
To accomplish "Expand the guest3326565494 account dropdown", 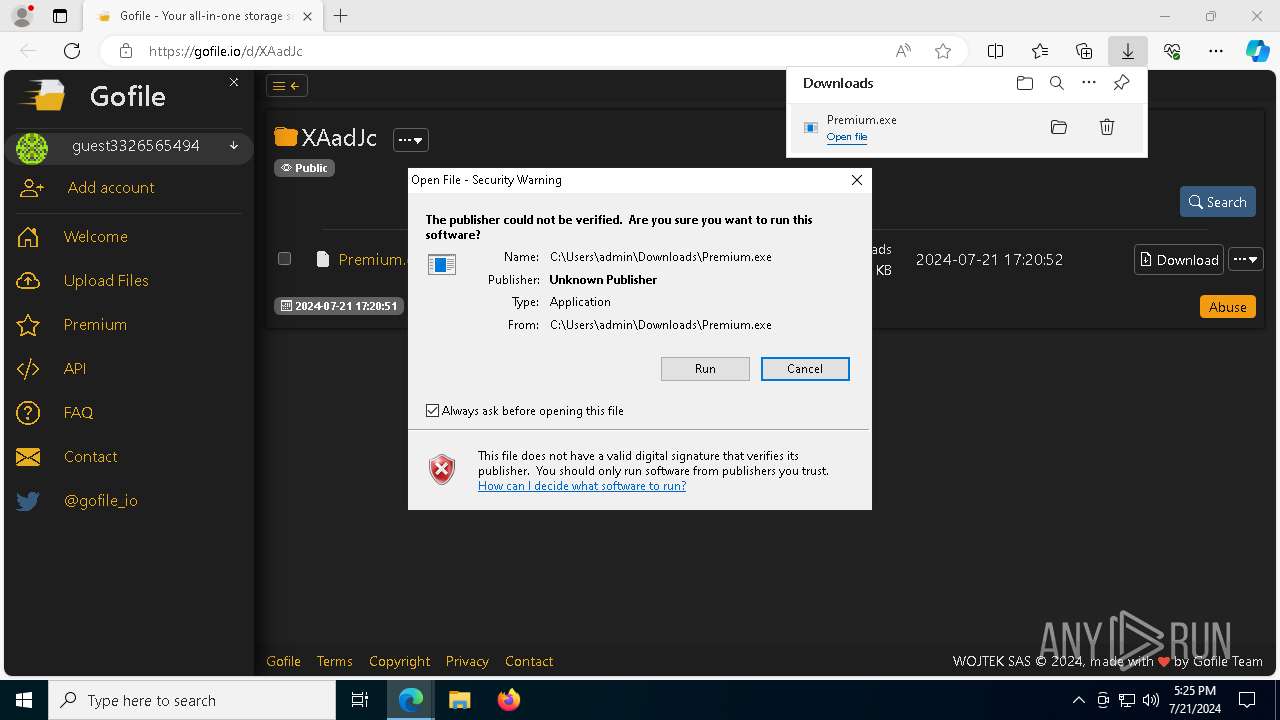I will 234,146.
